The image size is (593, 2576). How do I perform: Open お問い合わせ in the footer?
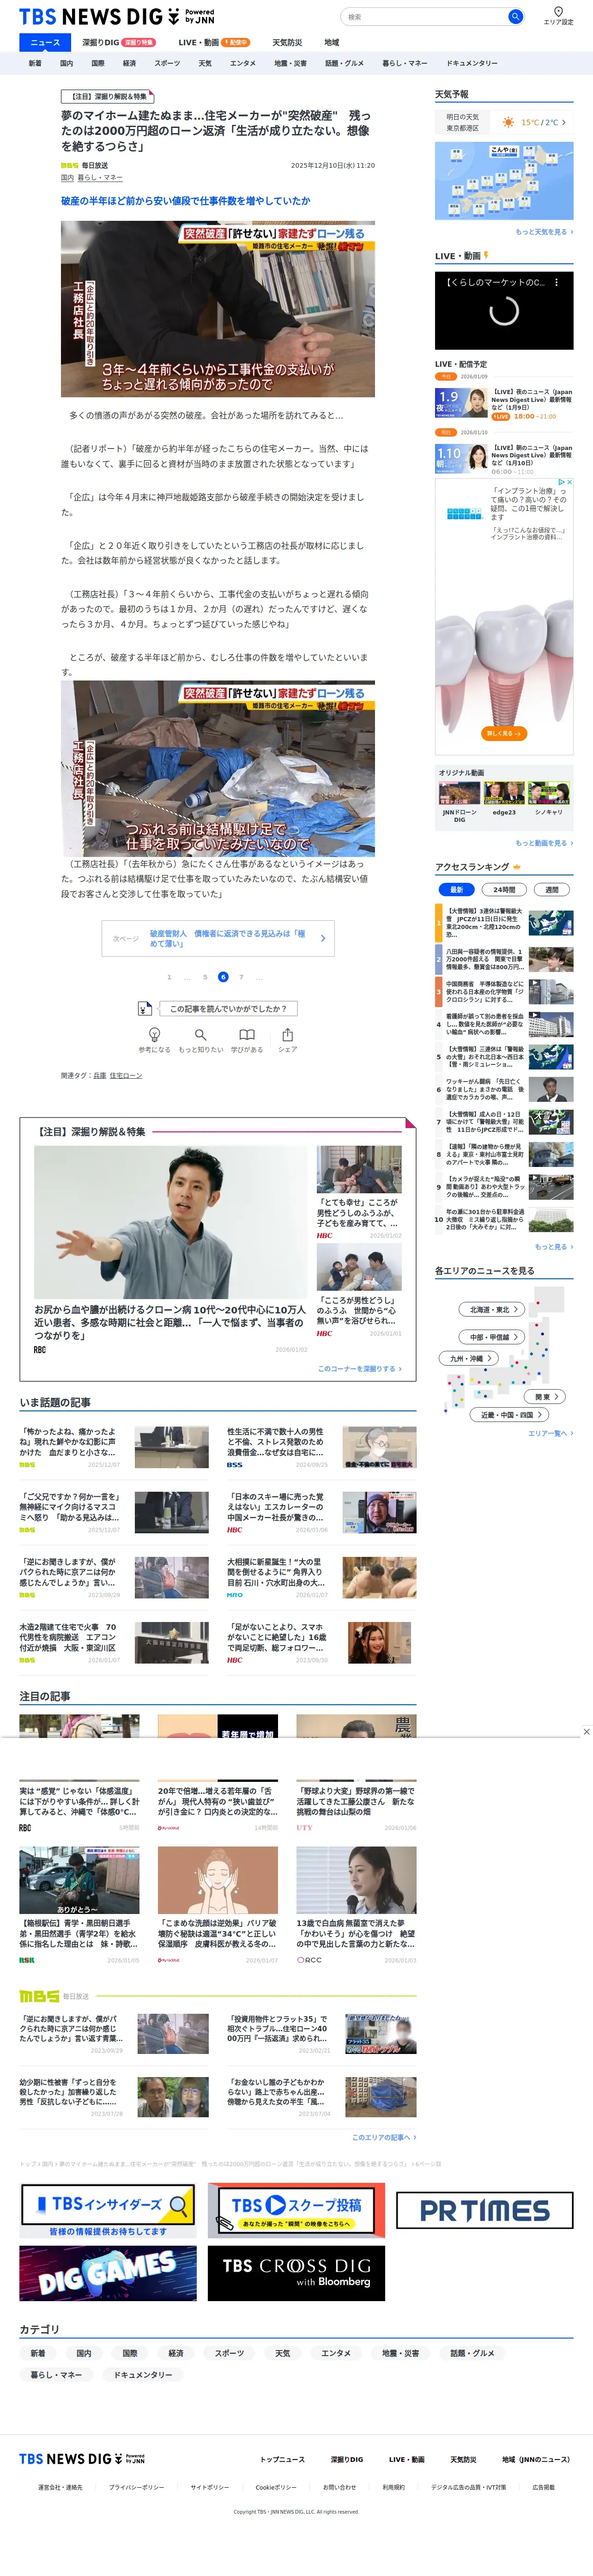click(339, 2487)
